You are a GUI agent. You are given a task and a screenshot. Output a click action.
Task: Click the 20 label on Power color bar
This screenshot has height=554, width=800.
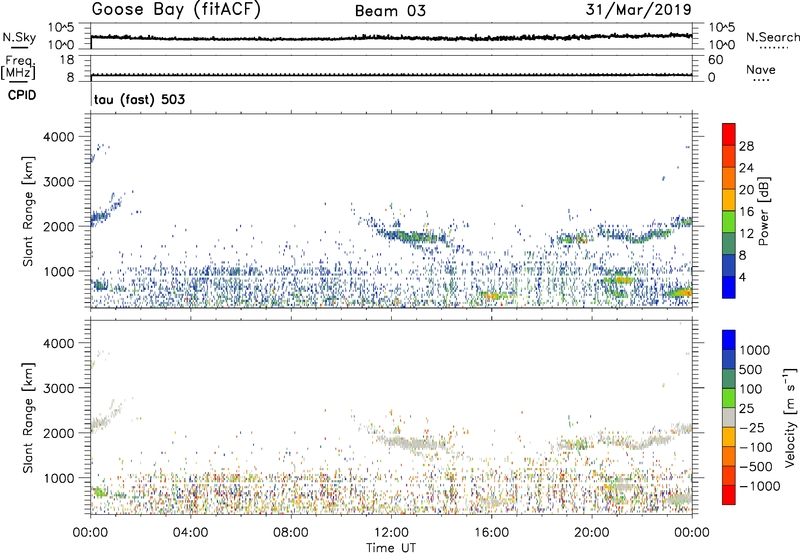click(x=746, y=190)
